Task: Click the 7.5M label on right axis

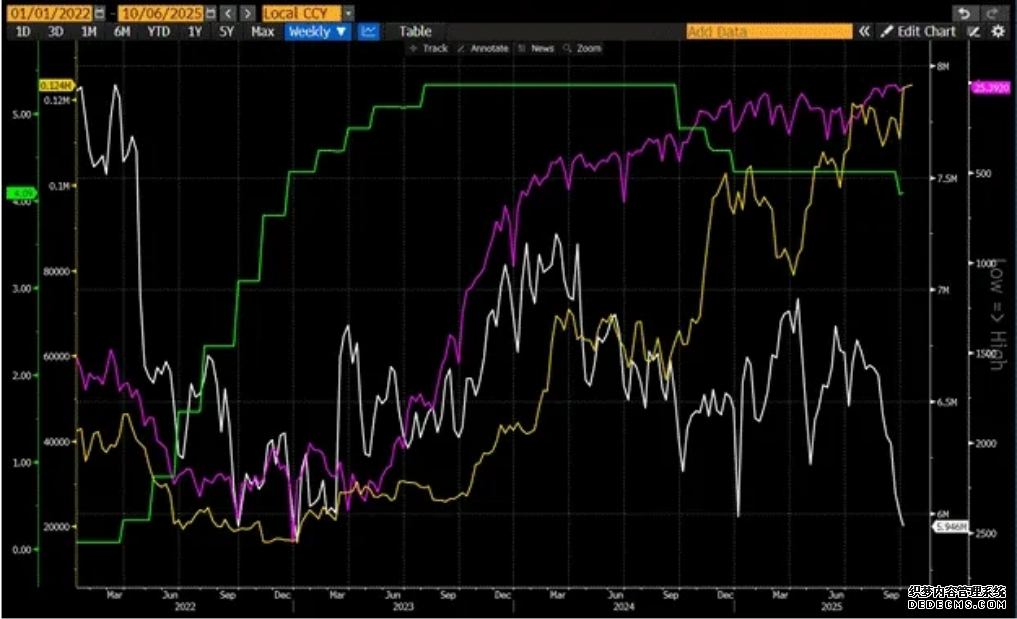Action: (x=947, y=178)
